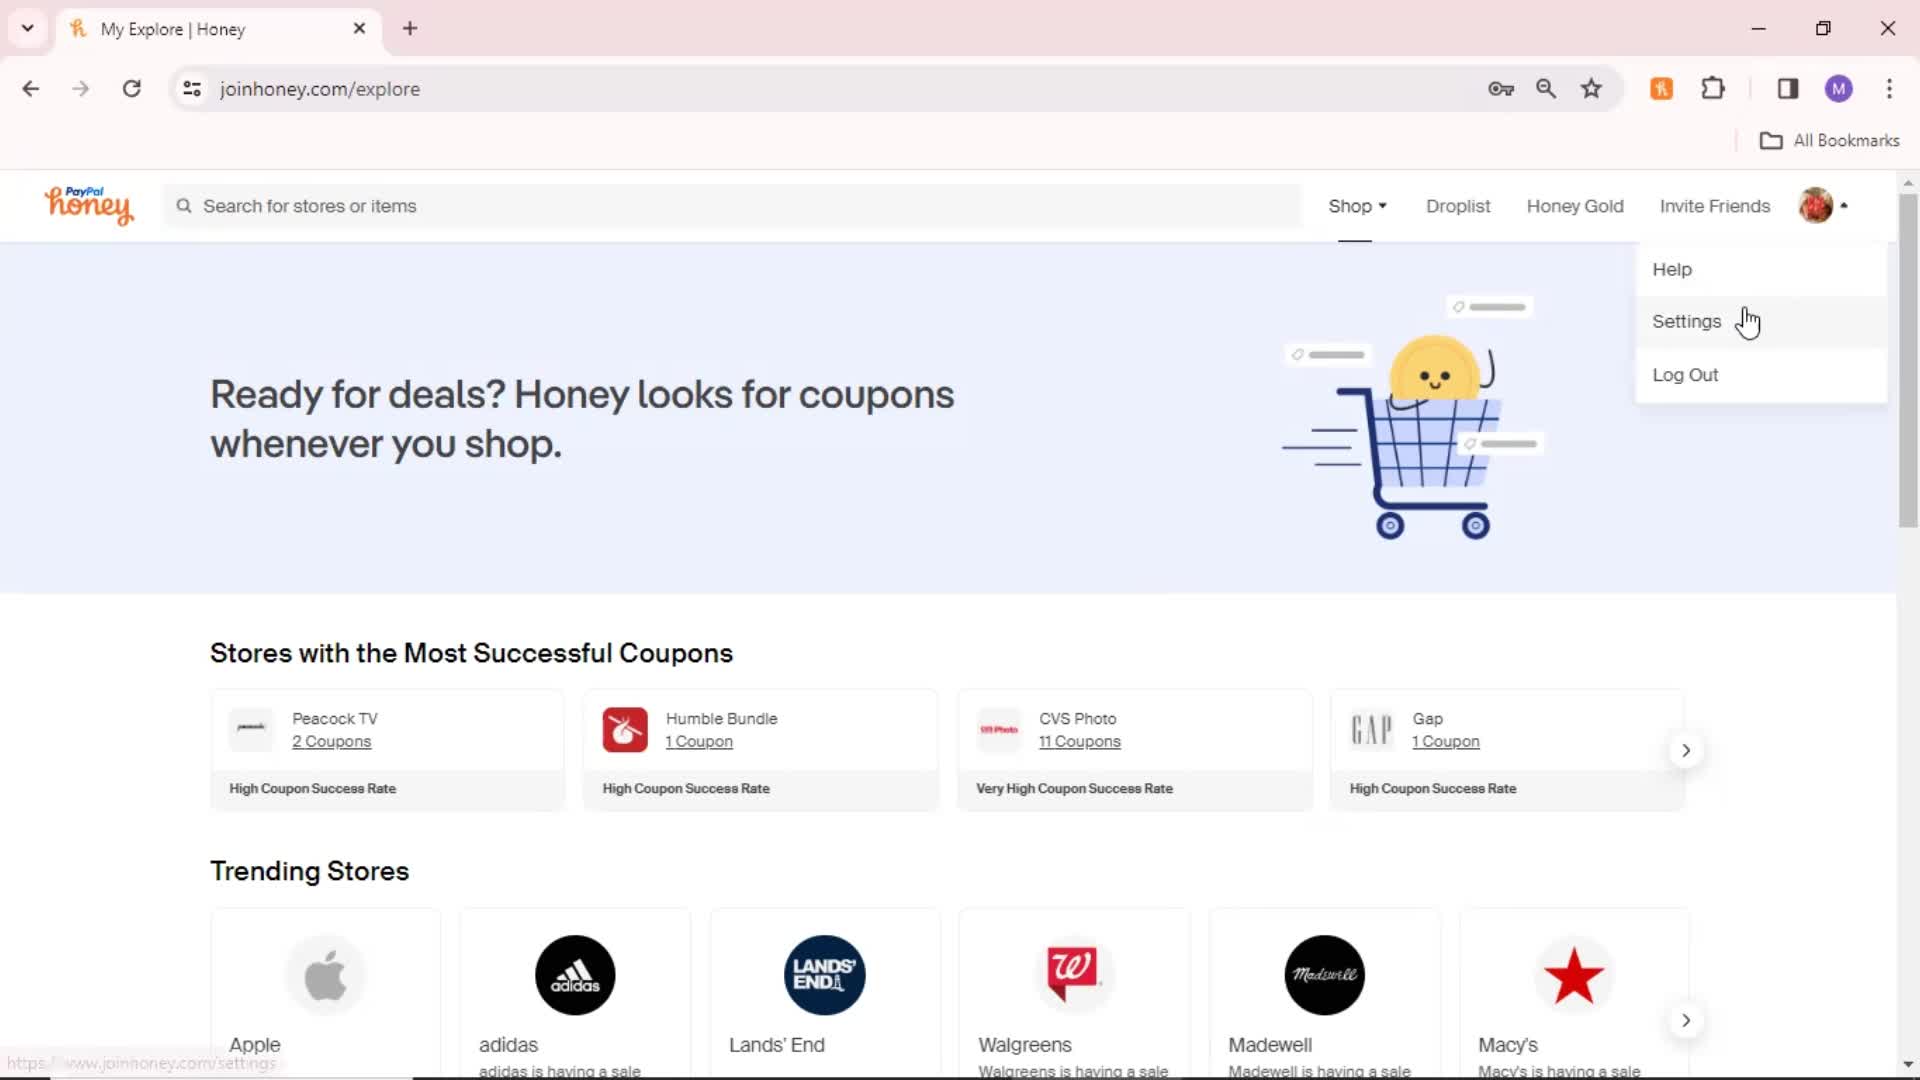Open the Honey Gold page
Image resolution: width=1920 pixels, height=1080 pixels.
point(1575,206)
